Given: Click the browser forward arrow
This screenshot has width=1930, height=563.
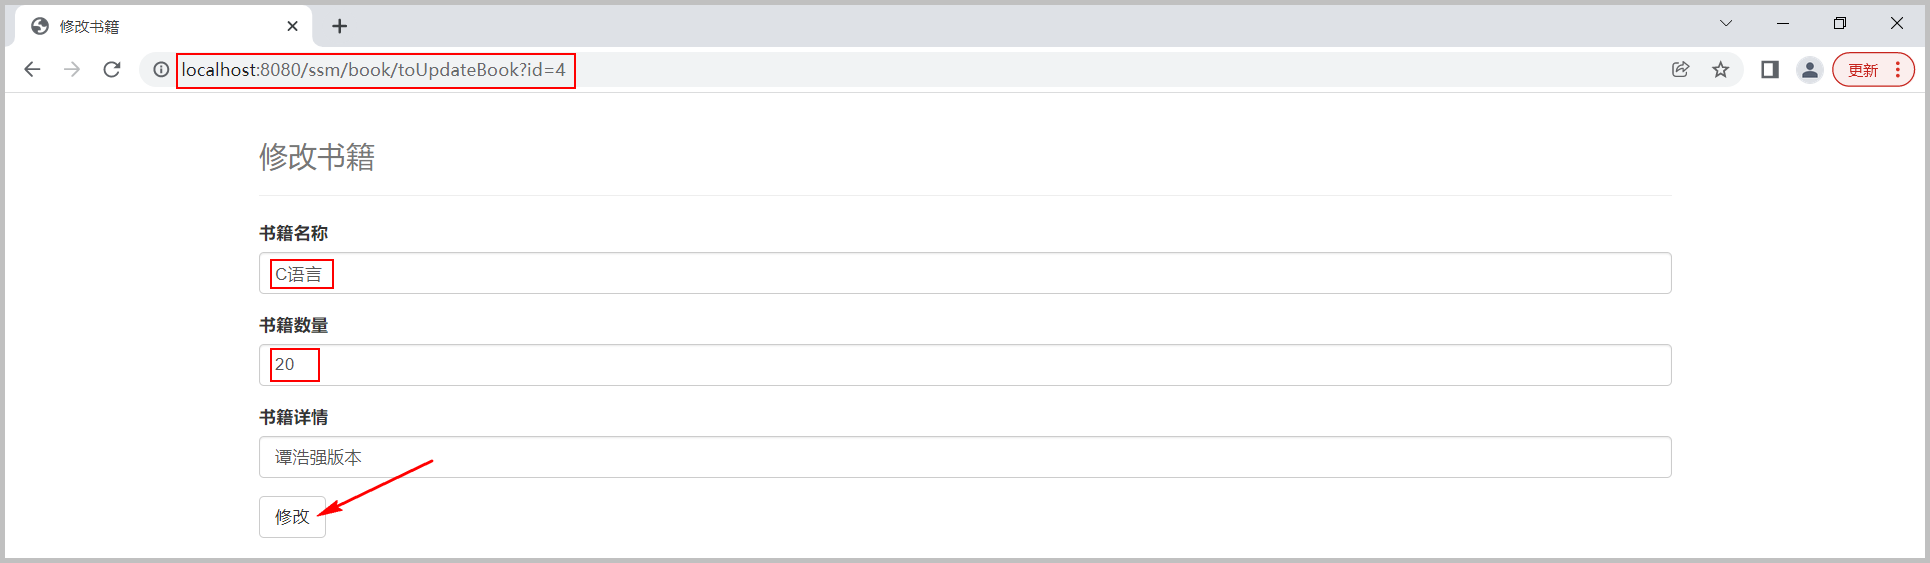Looking at the screenshot, I should (x=72, y=69).
